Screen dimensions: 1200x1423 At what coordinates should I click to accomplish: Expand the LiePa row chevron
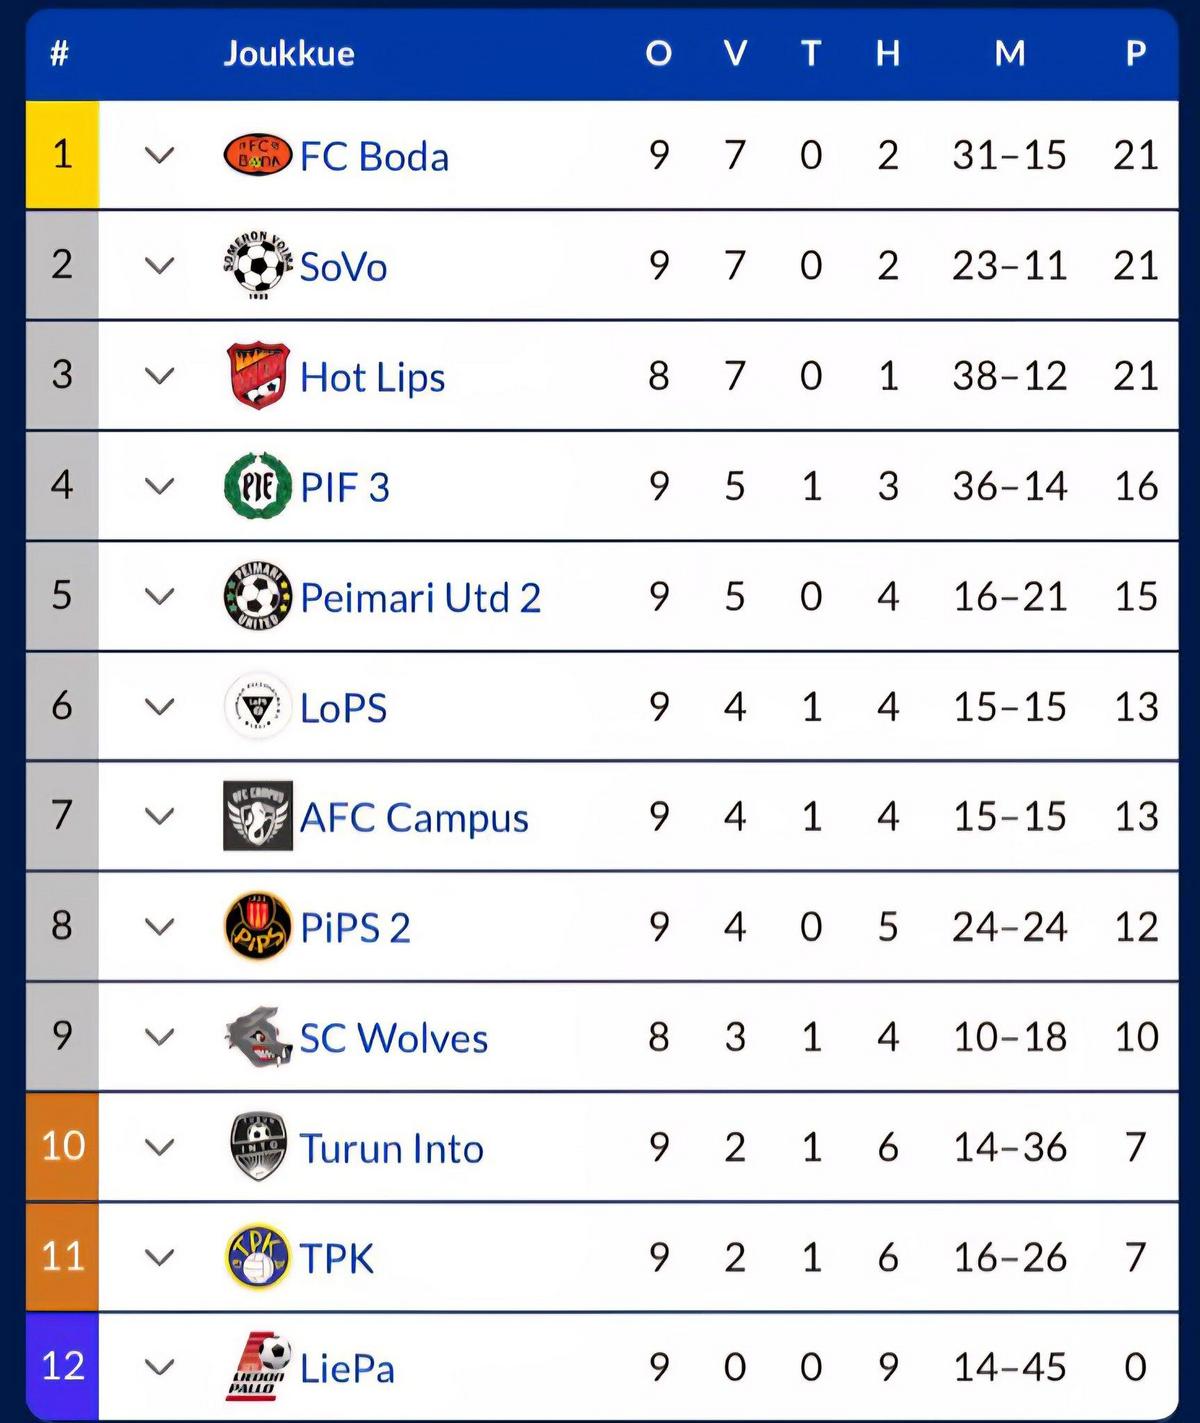tap(160, 1367)
